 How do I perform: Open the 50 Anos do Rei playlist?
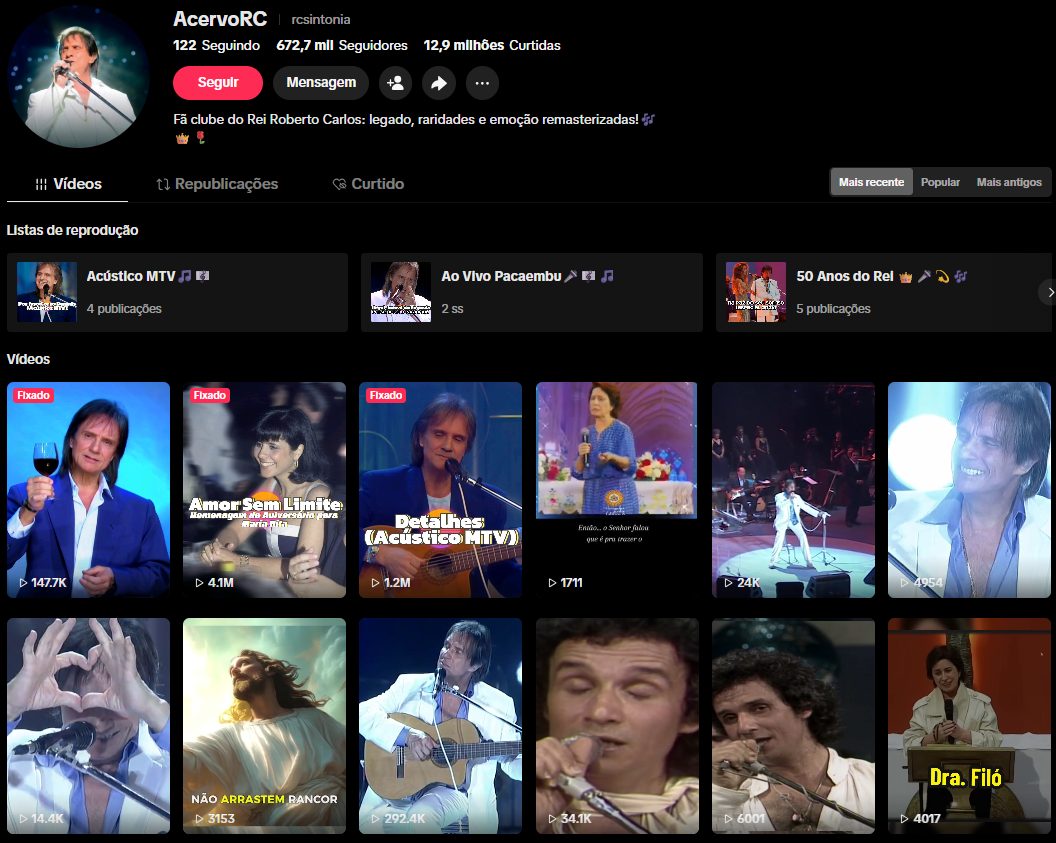click(883, 292)
